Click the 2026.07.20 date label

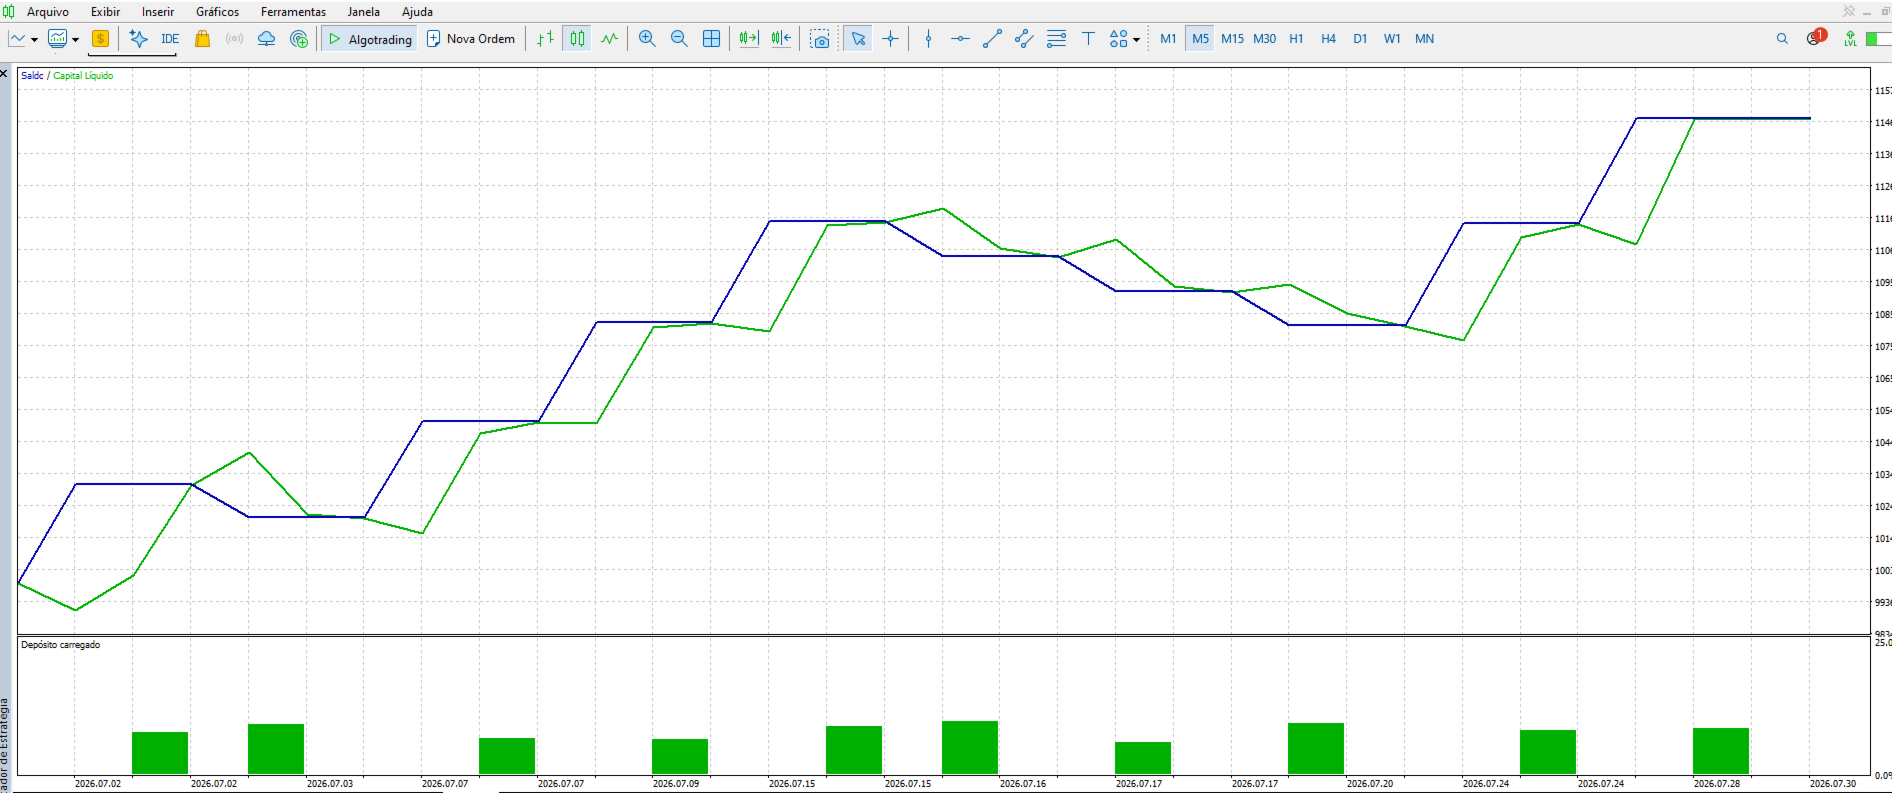(1370, 784)
